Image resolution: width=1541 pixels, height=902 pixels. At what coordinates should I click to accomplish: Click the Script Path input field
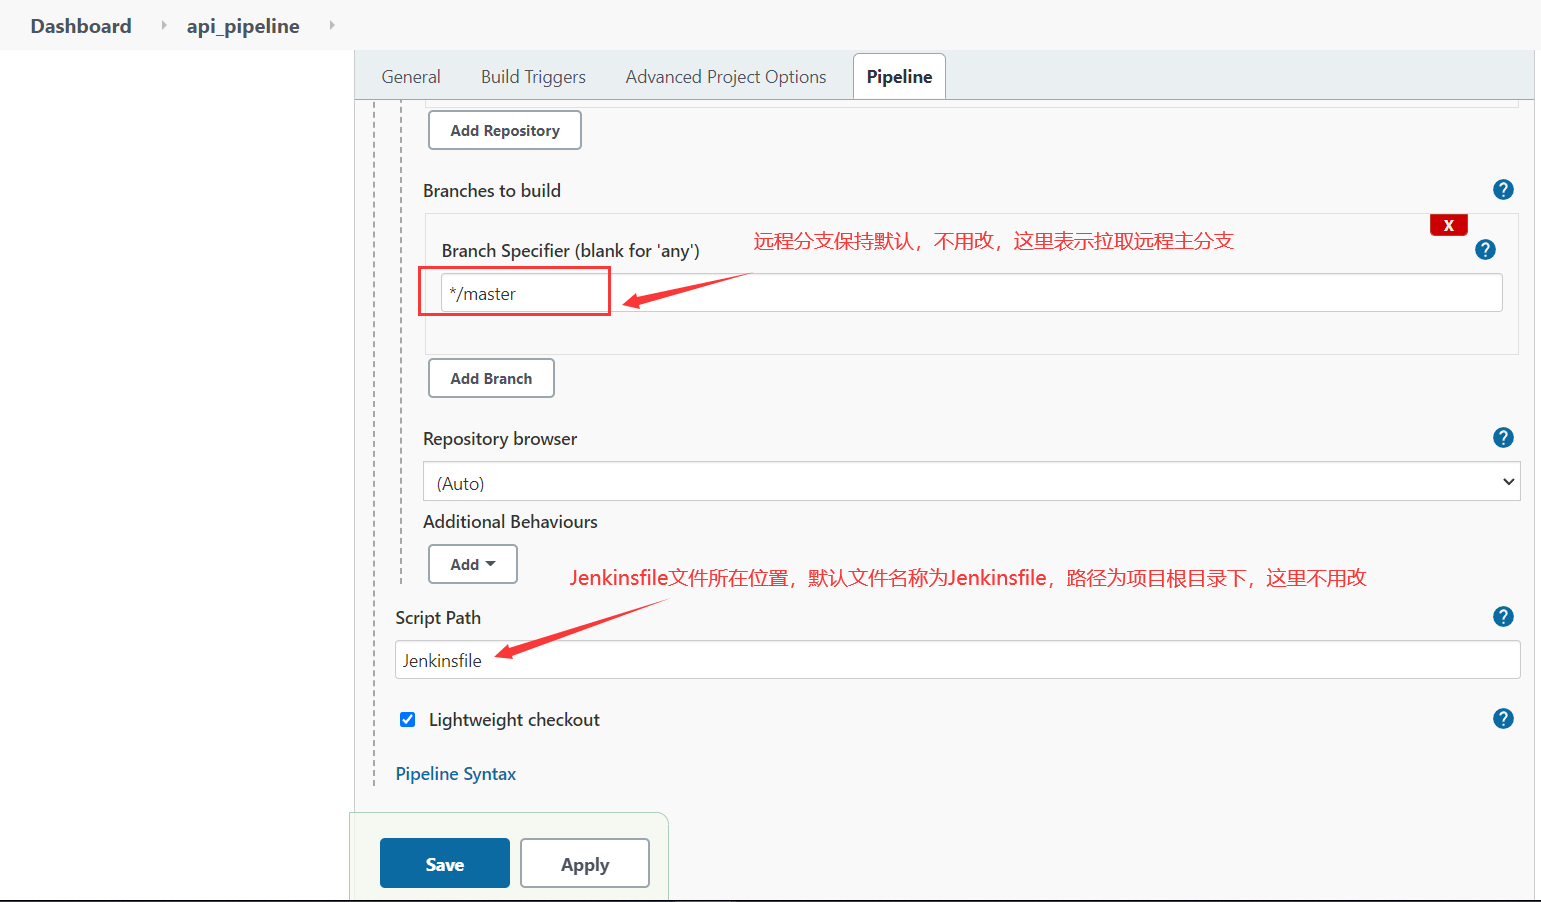point(956,661)
